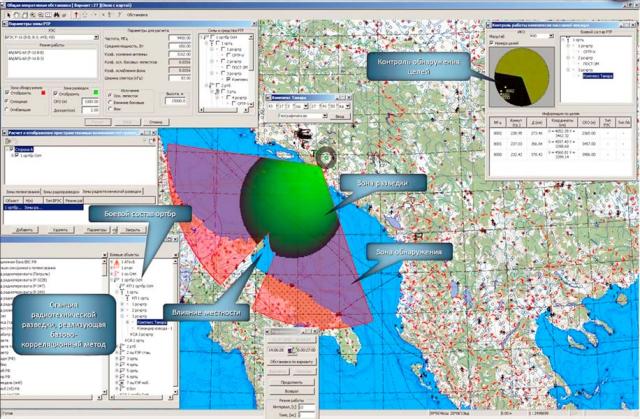Switch to the Зоны радиоразведки tab
This screenshot has height=419, width=640.
61,191
